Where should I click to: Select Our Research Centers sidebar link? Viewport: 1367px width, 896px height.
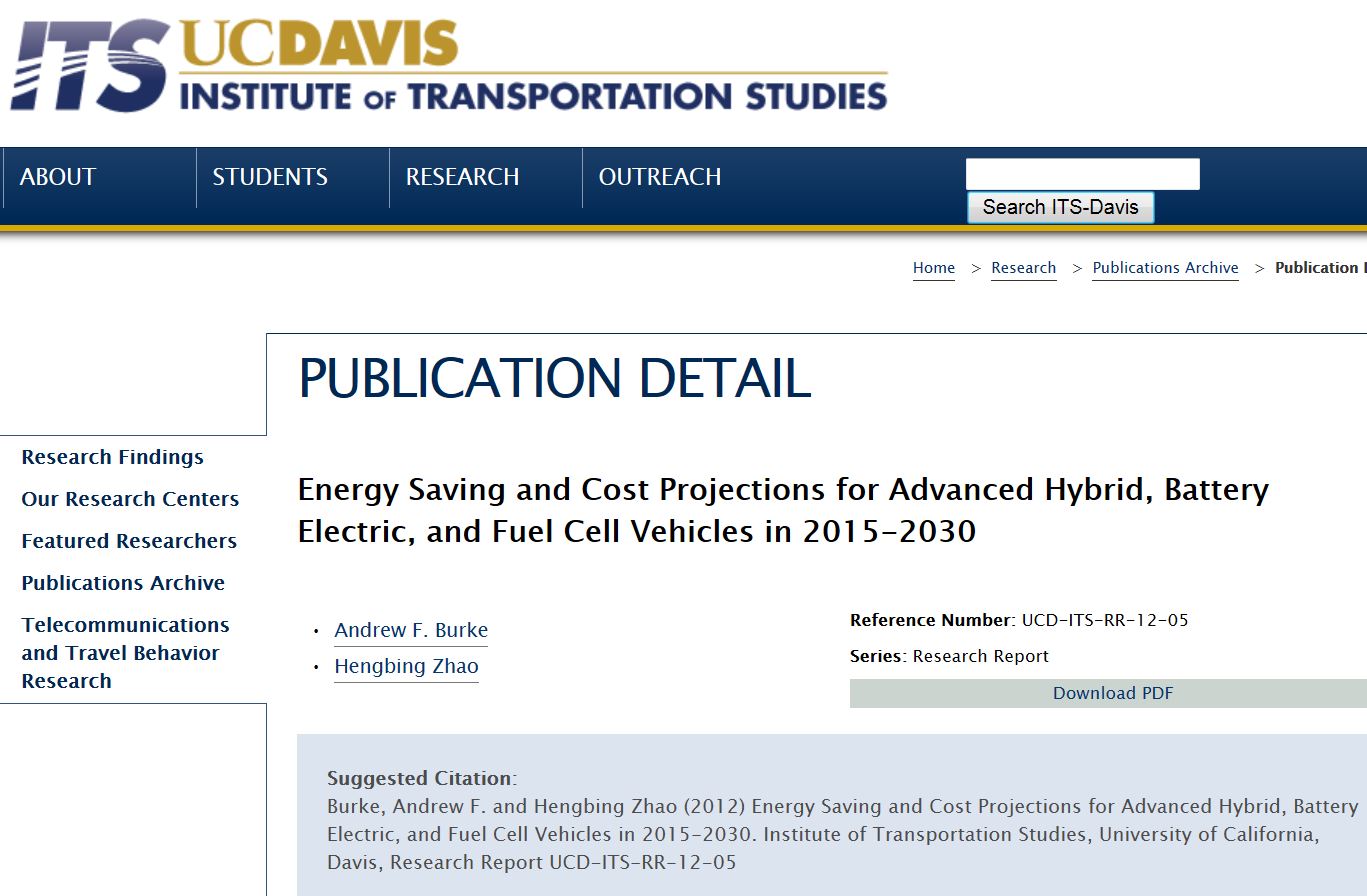point(130,499)
